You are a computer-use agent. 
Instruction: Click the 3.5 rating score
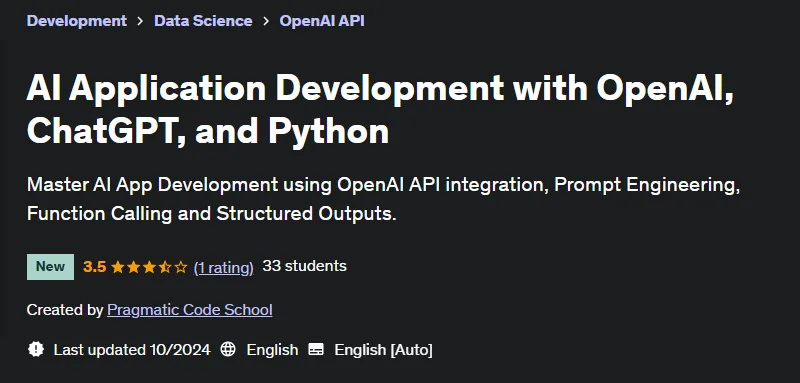(94, 267)
